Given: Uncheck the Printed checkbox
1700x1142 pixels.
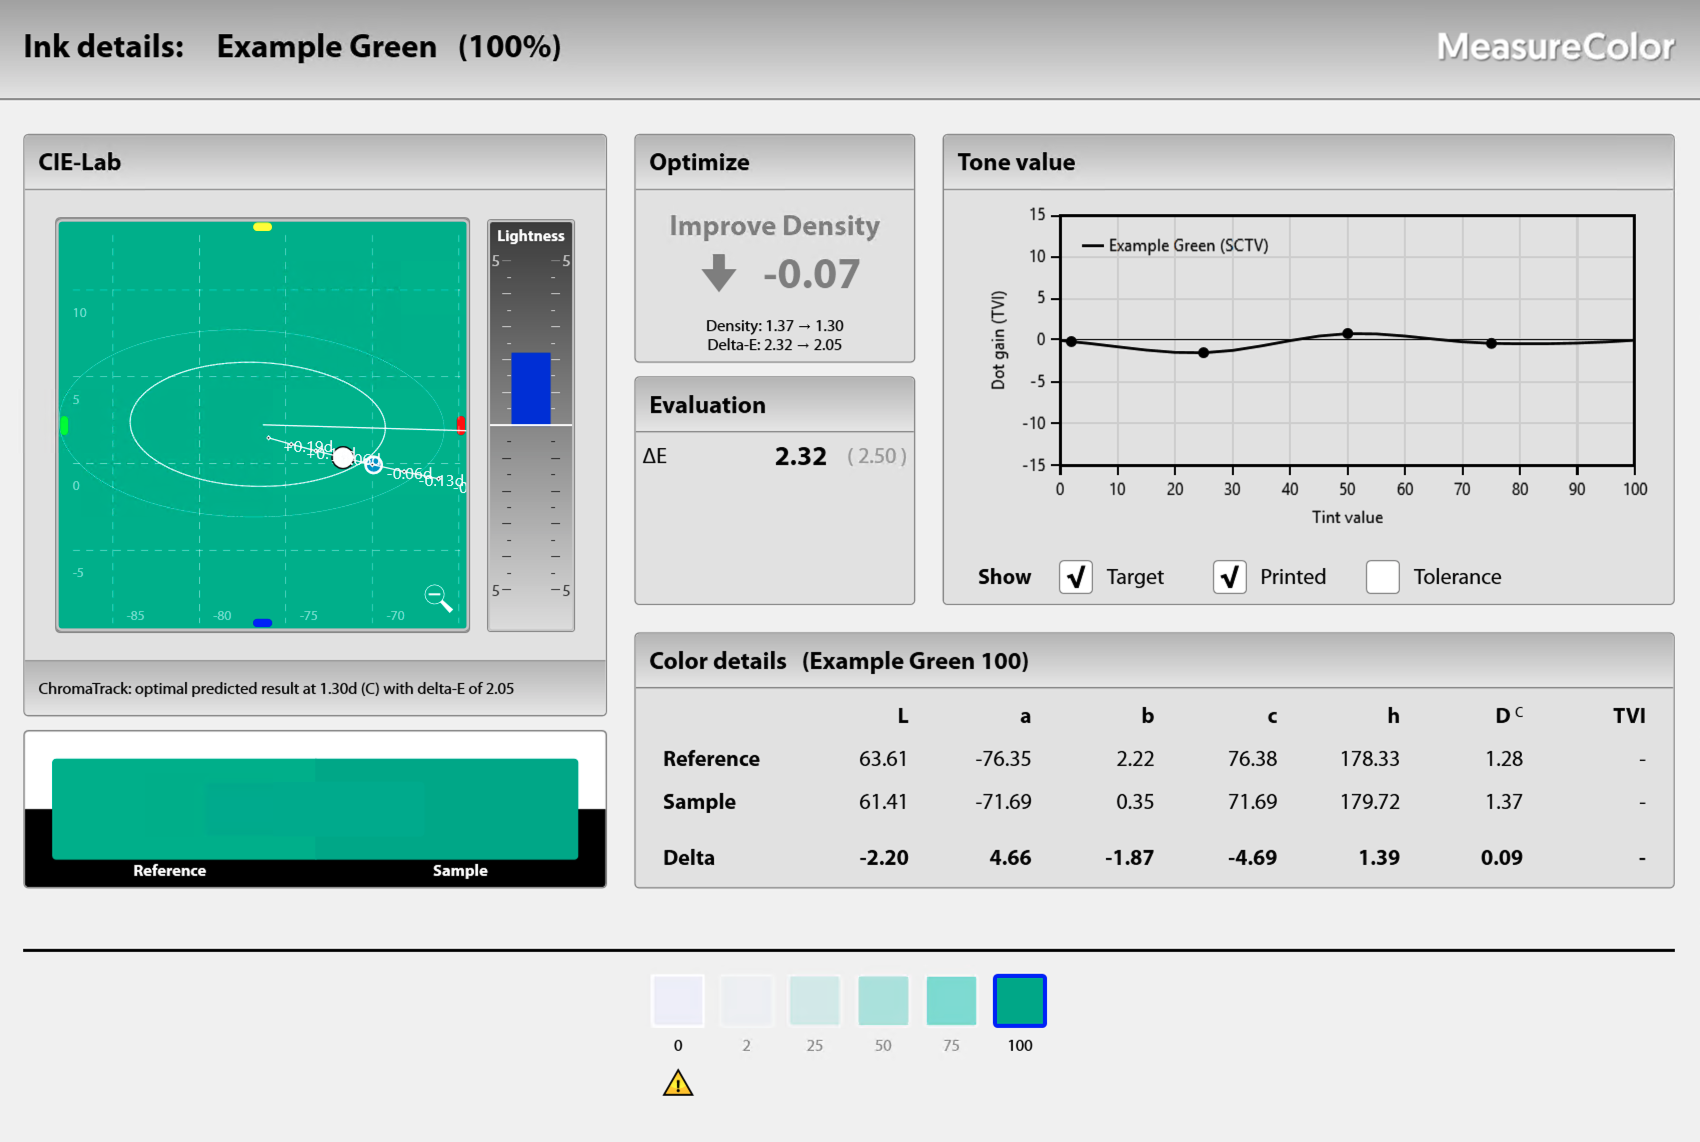Looking at the screenshot, I should pos(1229,577).
